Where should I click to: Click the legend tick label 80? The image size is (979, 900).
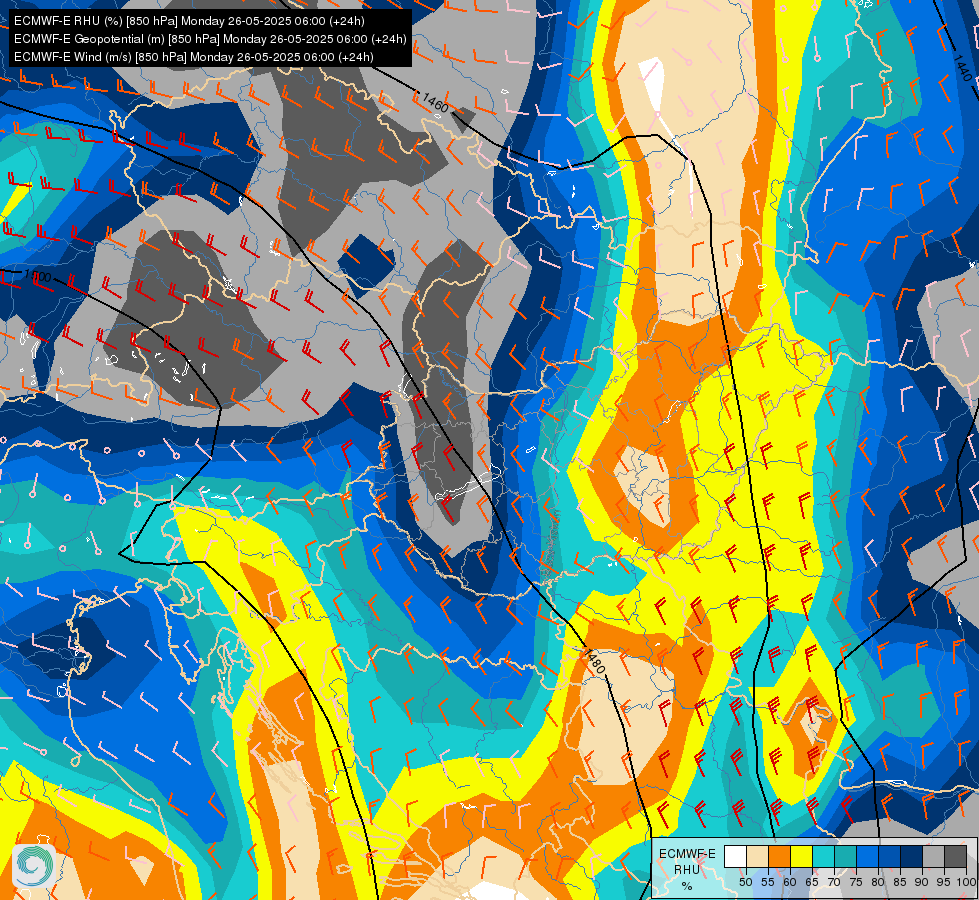(878, 882)
